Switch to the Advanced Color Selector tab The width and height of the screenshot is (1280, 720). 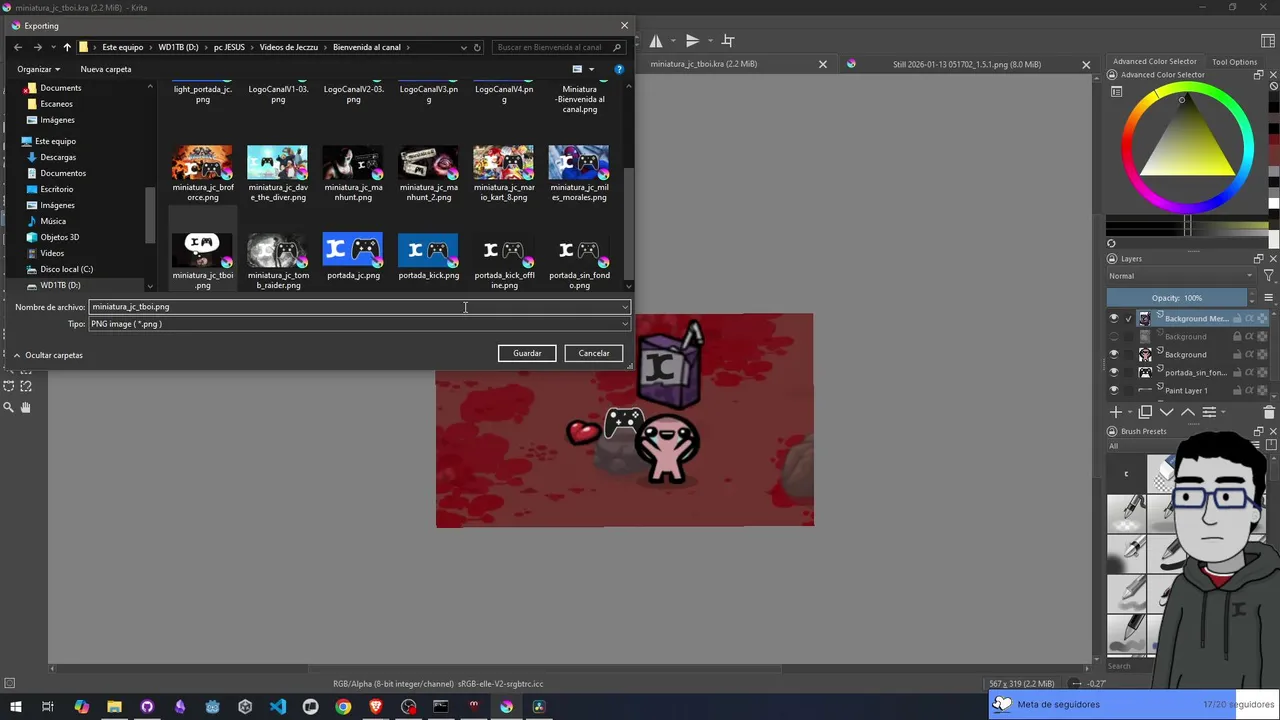click(x=1155, y=62)
